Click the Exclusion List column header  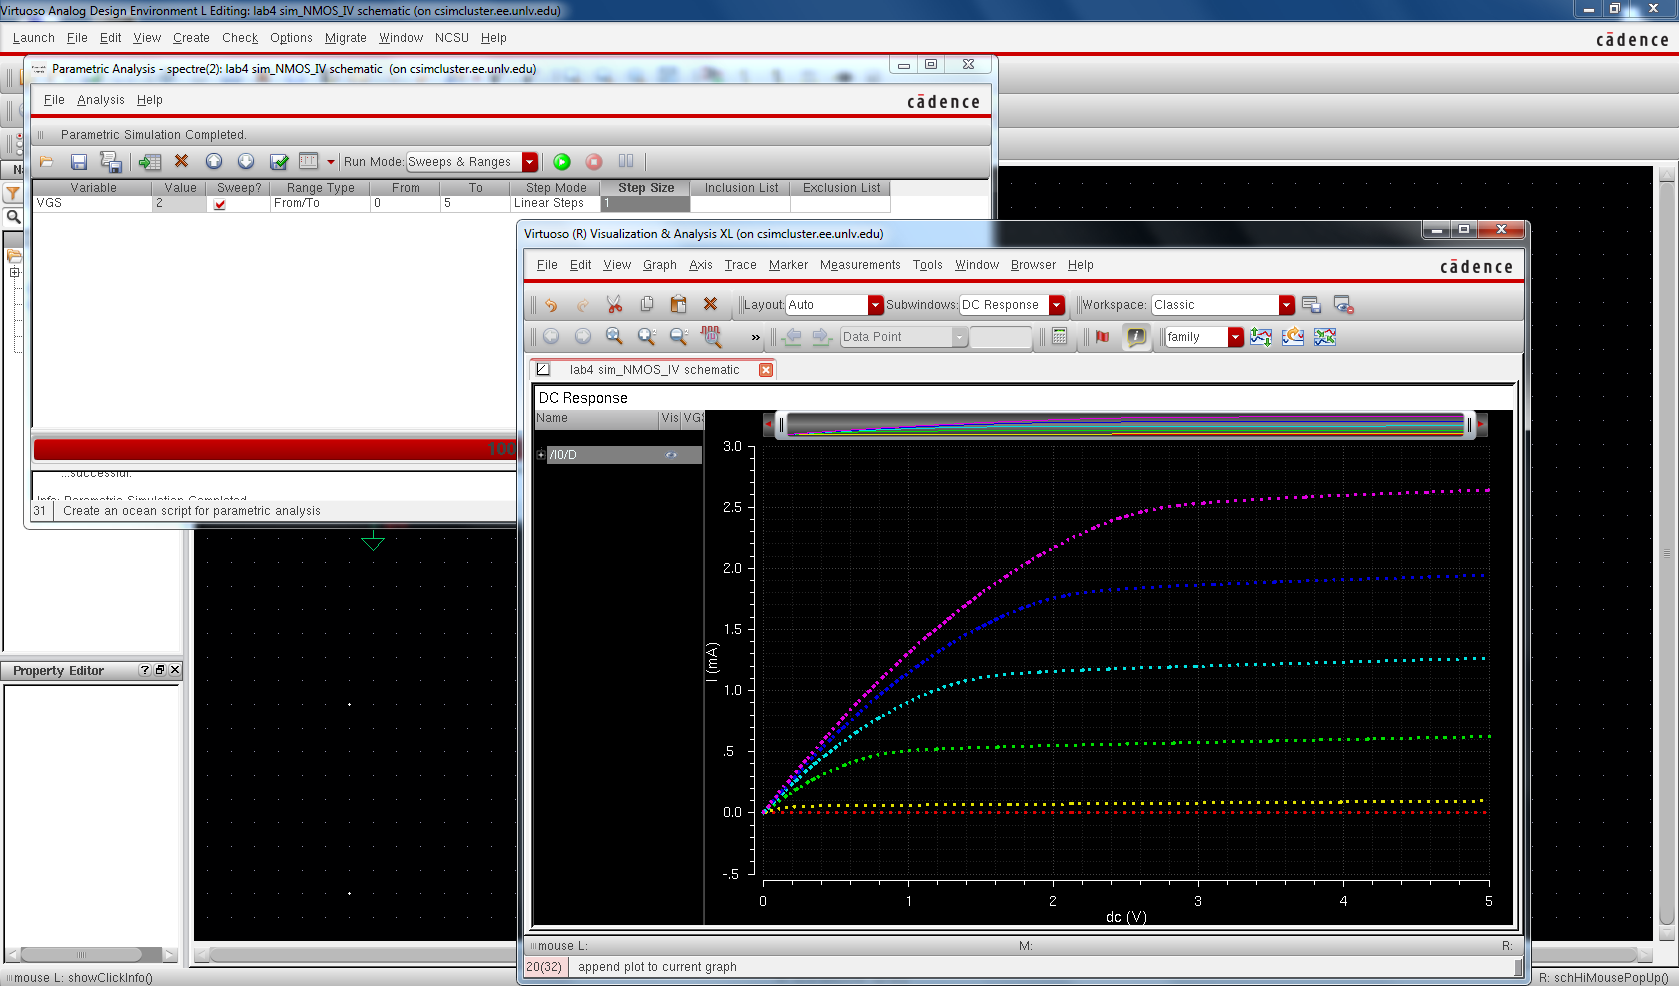pos(841,188)
